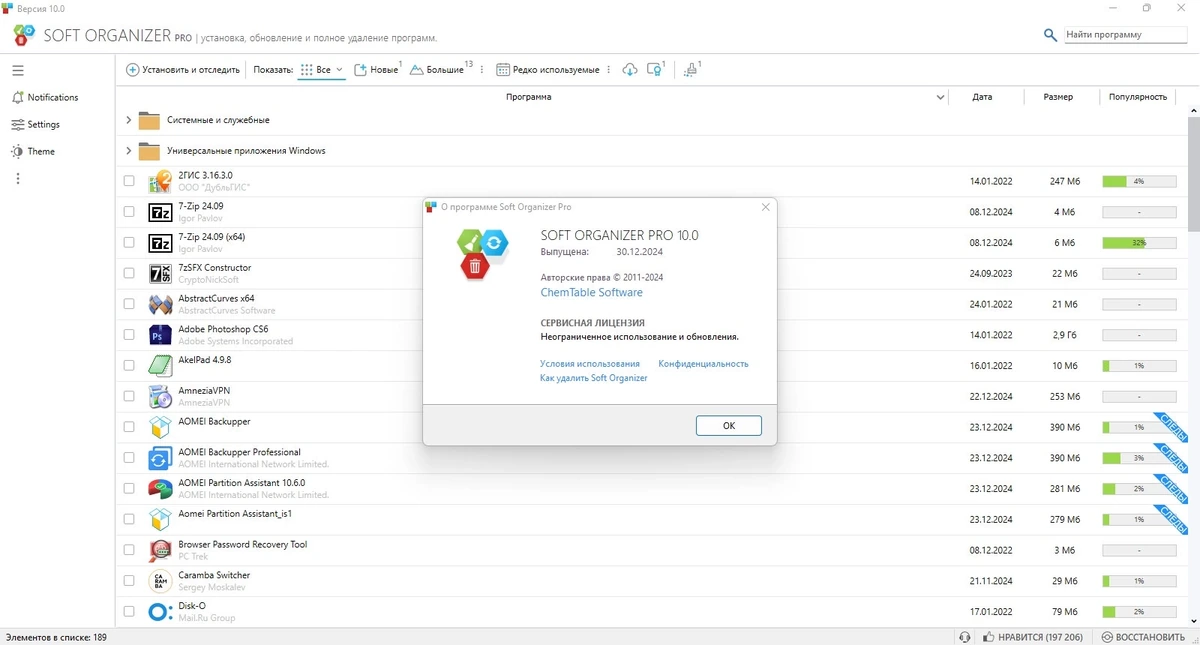The width and height of the screenshot is (1200, 645).
Task: Open the hamburger menu icon in sidebar
Action: pos(18,70)
